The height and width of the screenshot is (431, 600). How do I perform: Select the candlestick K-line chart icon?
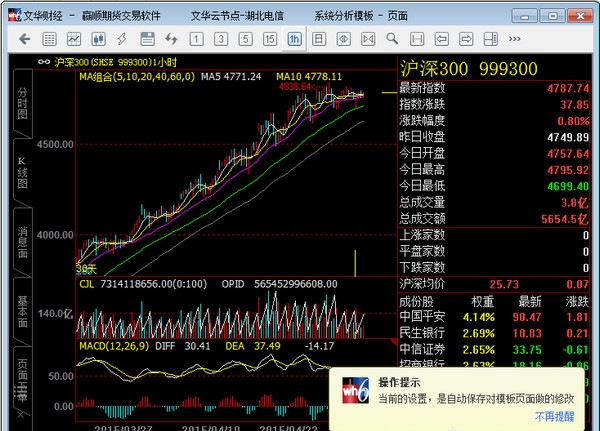[x=98, y=39]
